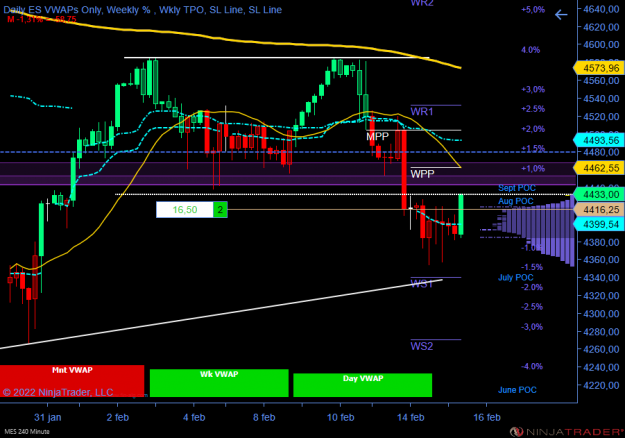The width and height of the screenshot is (625, 438).
Task: Select the 4493,56 cyan price tag
Action: [599, 140]
